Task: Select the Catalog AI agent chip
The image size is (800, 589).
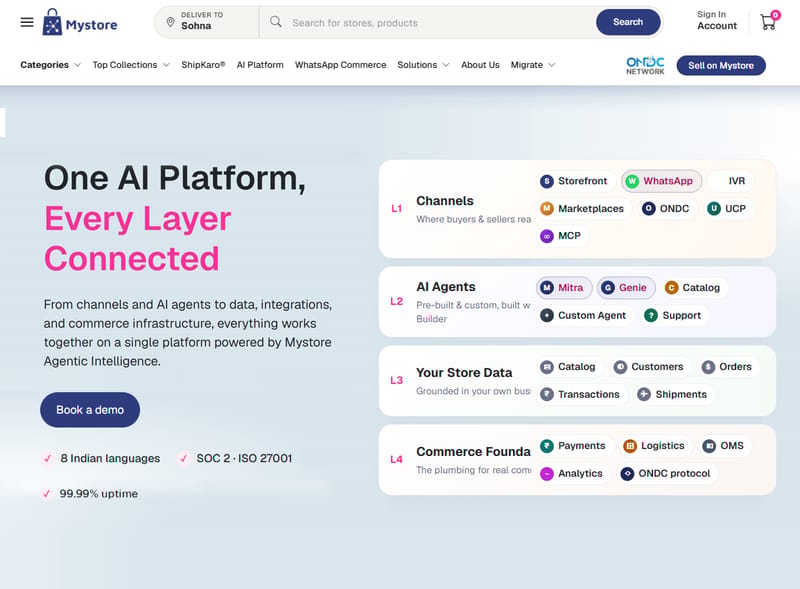Action: coord(693,288)
